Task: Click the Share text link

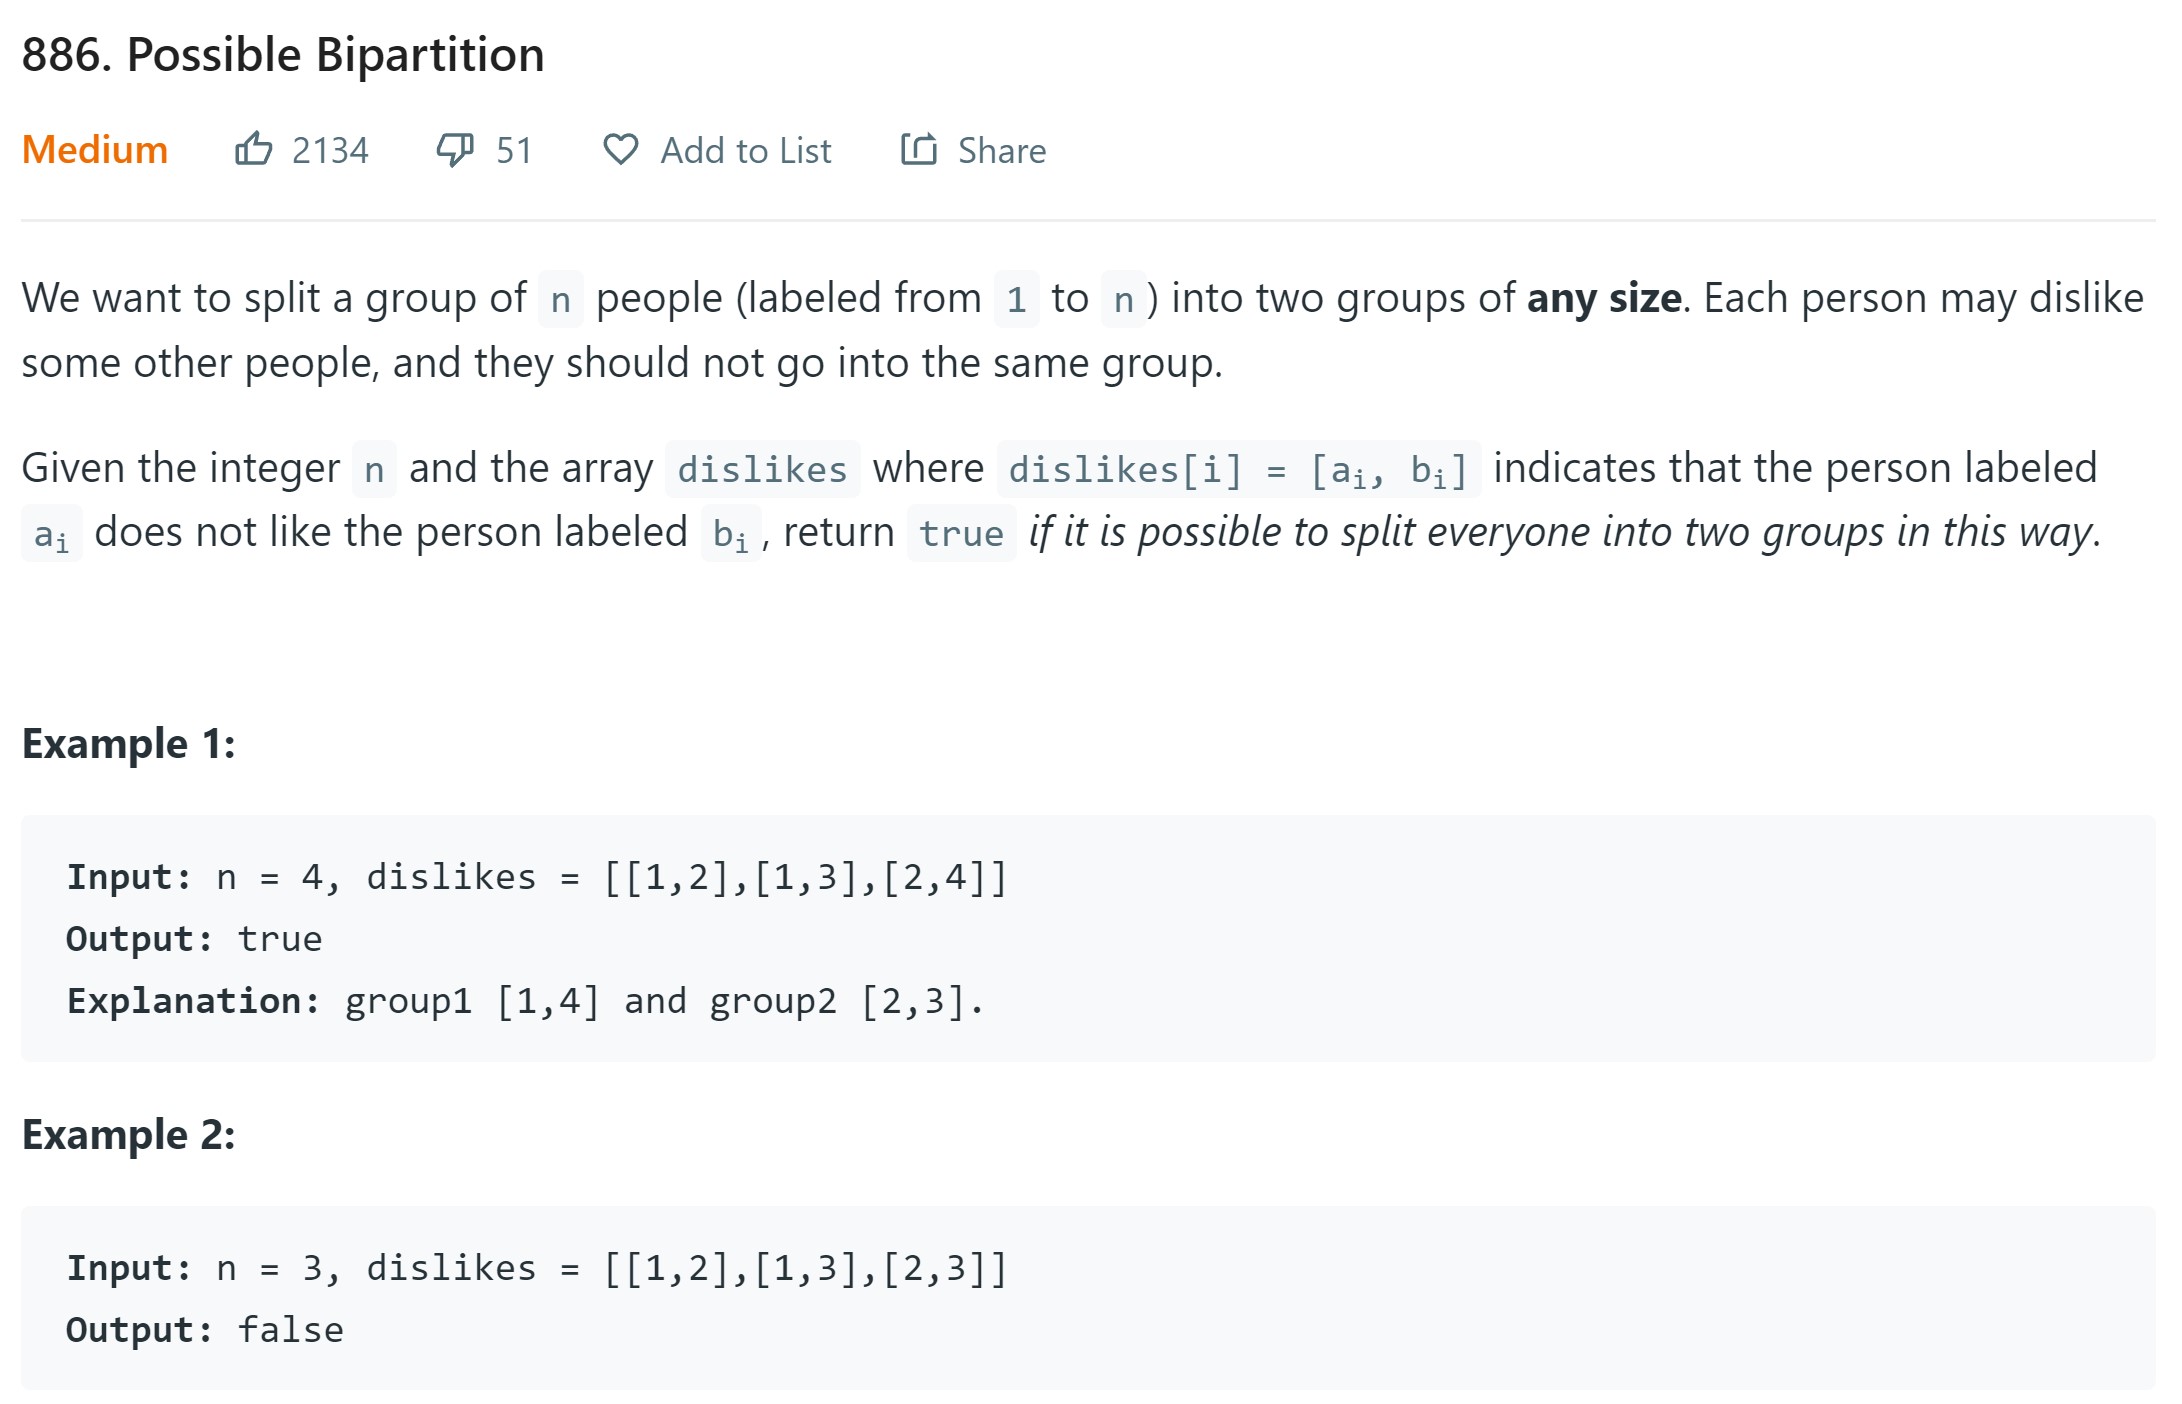Action: [x=1001, y=151]
